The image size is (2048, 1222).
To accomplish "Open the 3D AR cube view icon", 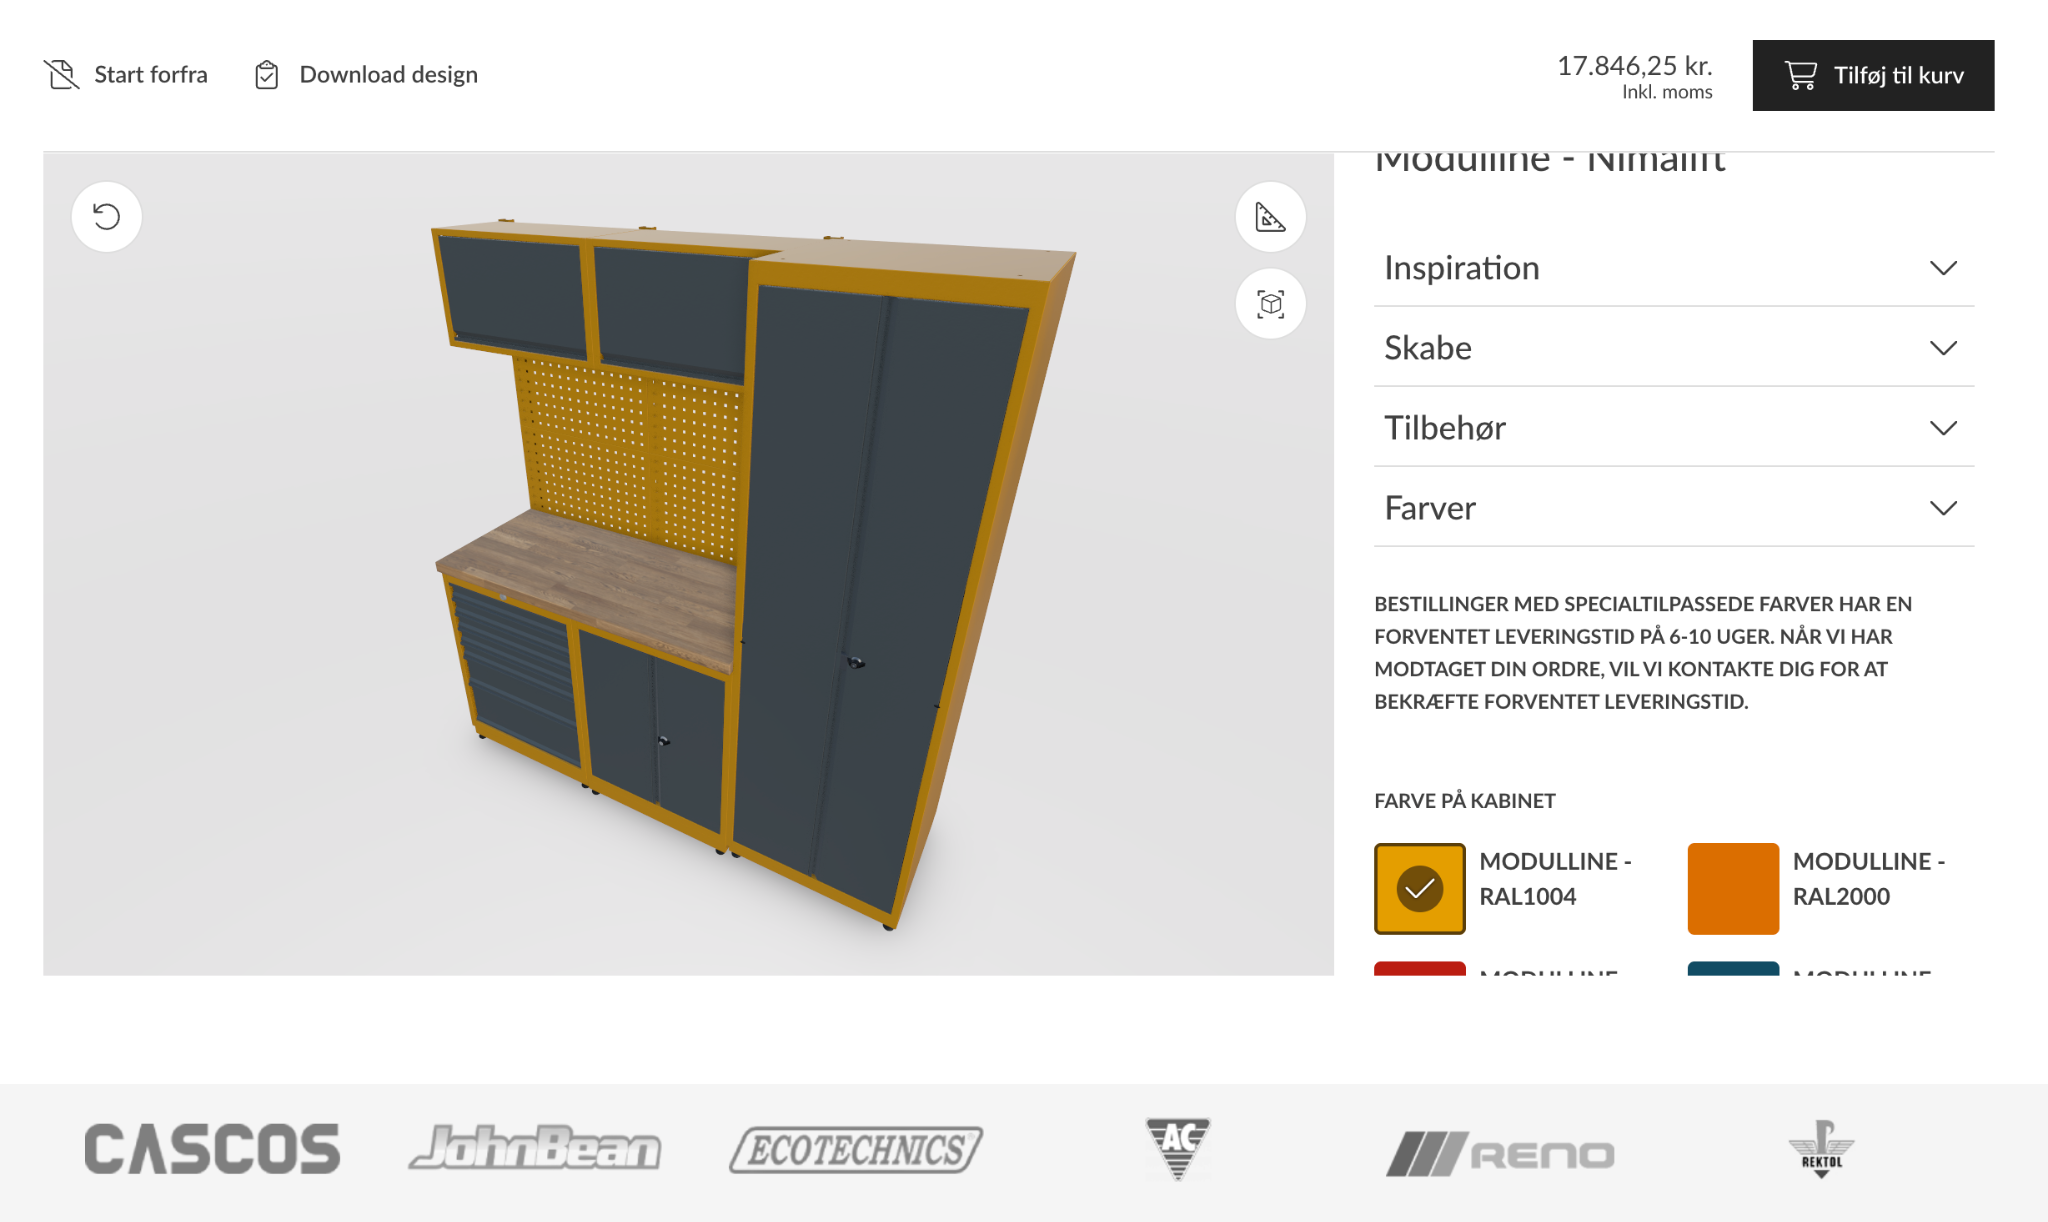I will click(1270, 304).
